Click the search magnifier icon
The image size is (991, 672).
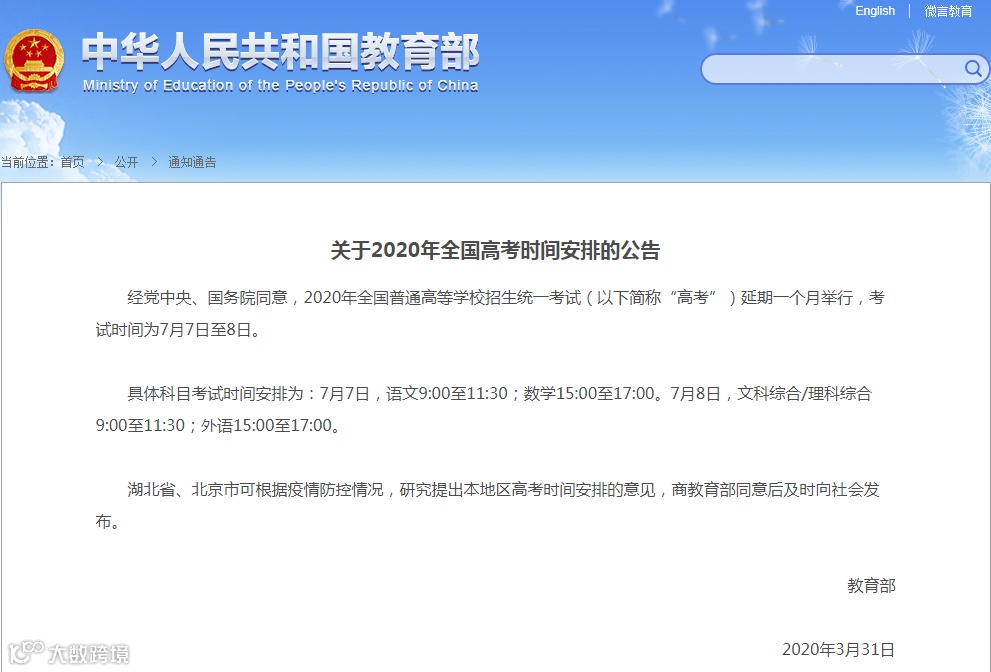pos(973,68)
